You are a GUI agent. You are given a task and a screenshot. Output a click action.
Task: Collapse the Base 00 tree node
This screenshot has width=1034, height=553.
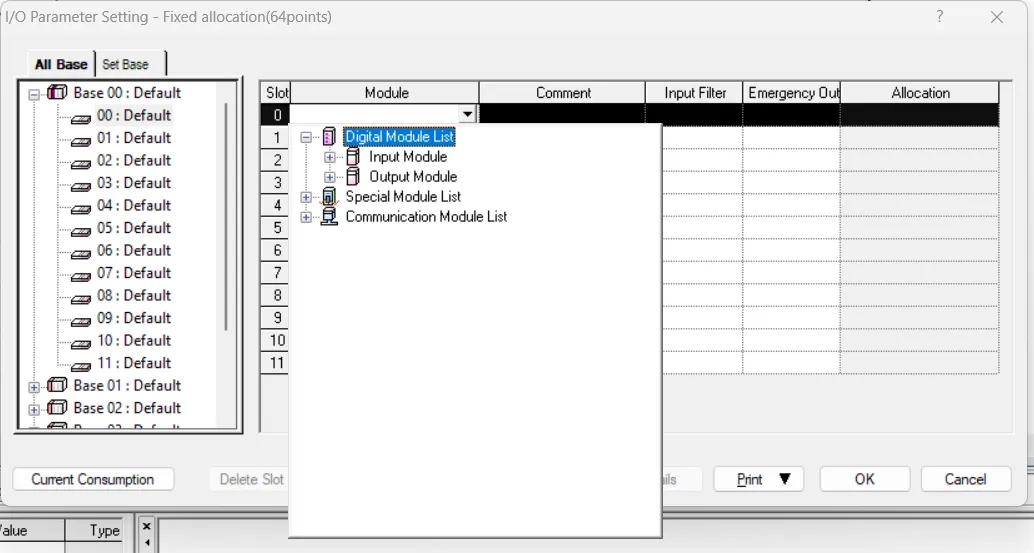(x=34, y=95)
